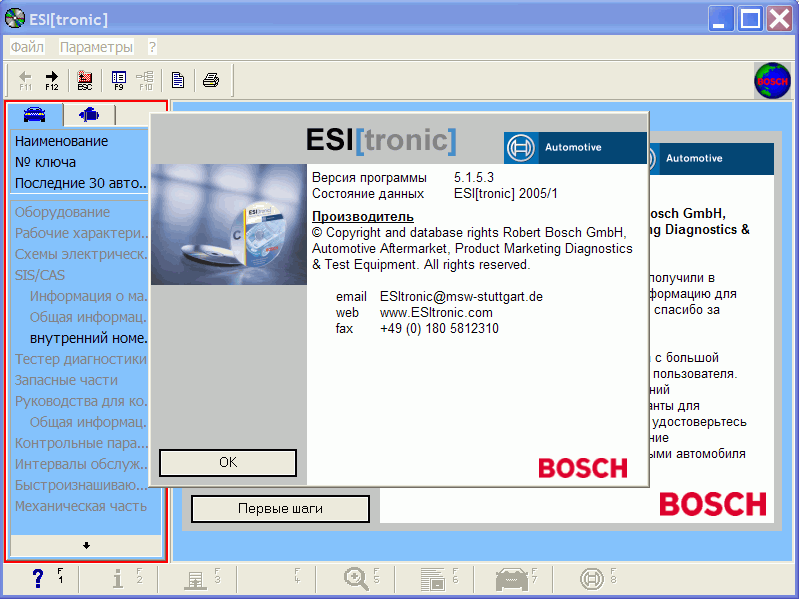
Task: Open the ? help menu
Action: [x=152, y=47]
